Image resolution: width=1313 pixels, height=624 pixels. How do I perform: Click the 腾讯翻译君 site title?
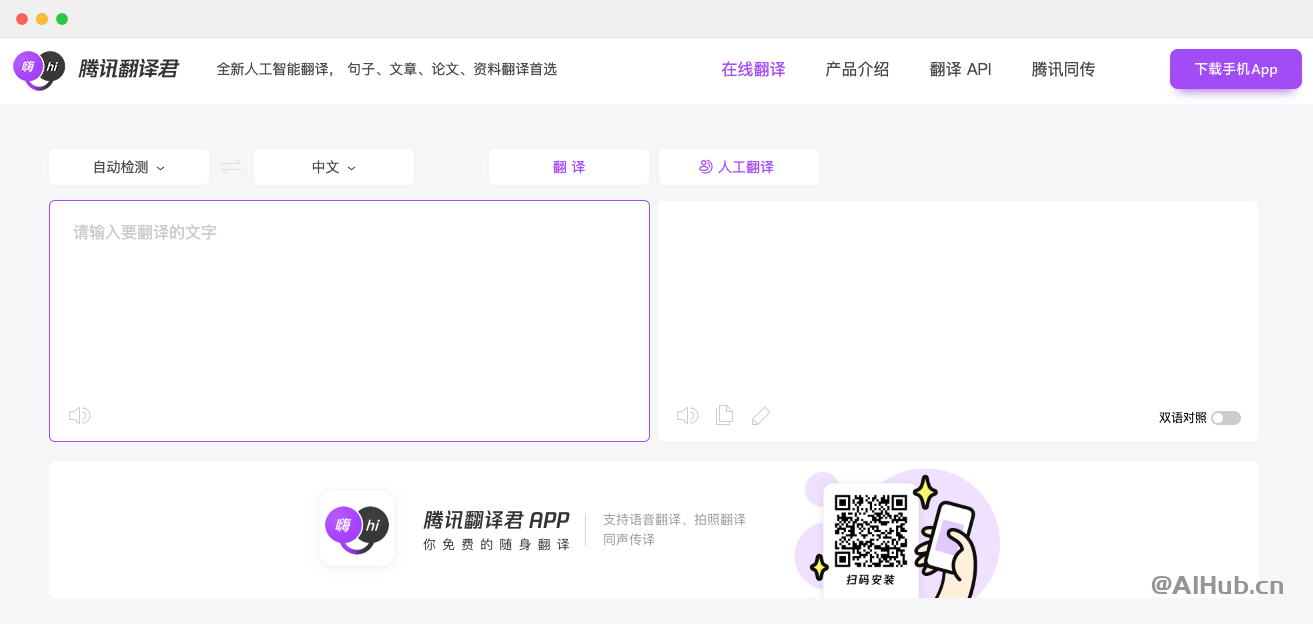coord(128,69)
